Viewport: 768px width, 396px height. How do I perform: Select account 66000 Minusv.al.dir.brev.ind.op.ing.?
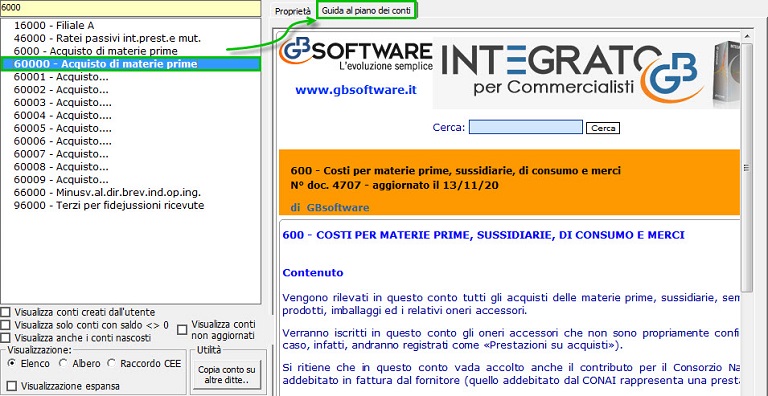click(107, 193)
